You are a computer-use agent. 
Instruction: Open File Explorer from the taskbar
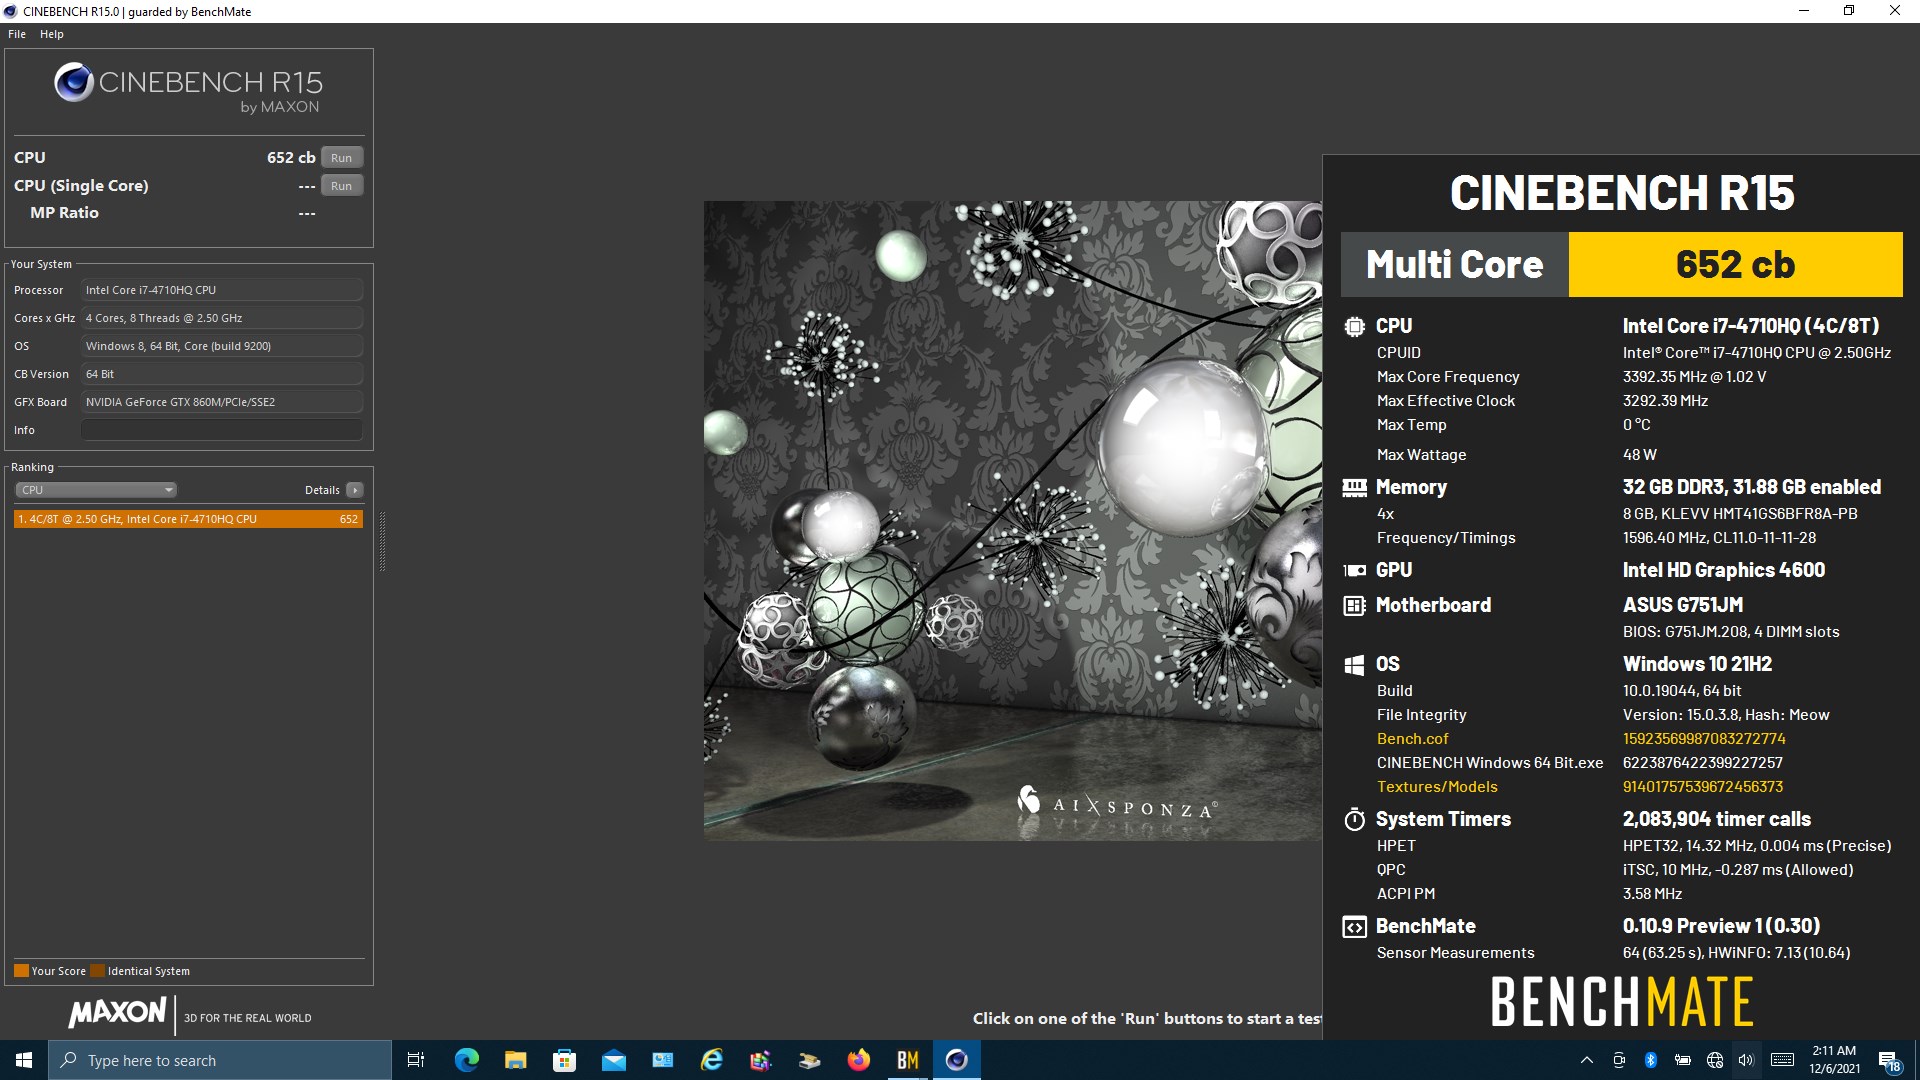click(x=516, y=1060)
